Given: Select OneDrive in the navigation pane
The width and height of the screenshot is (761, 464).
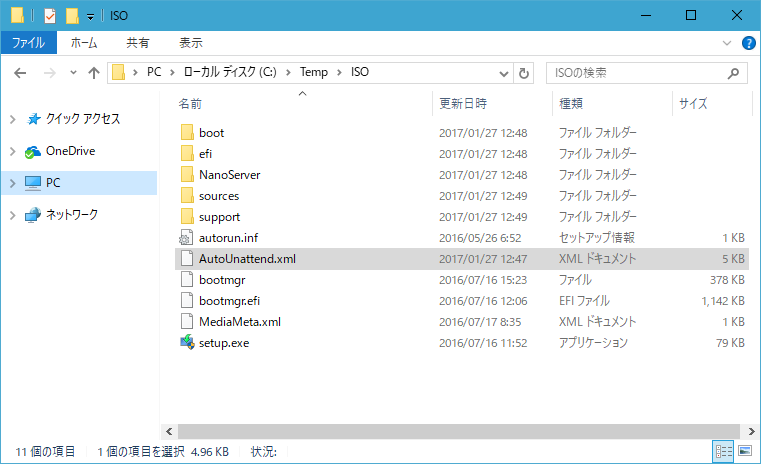Looking at the screenshot, I should coord(70,151).
